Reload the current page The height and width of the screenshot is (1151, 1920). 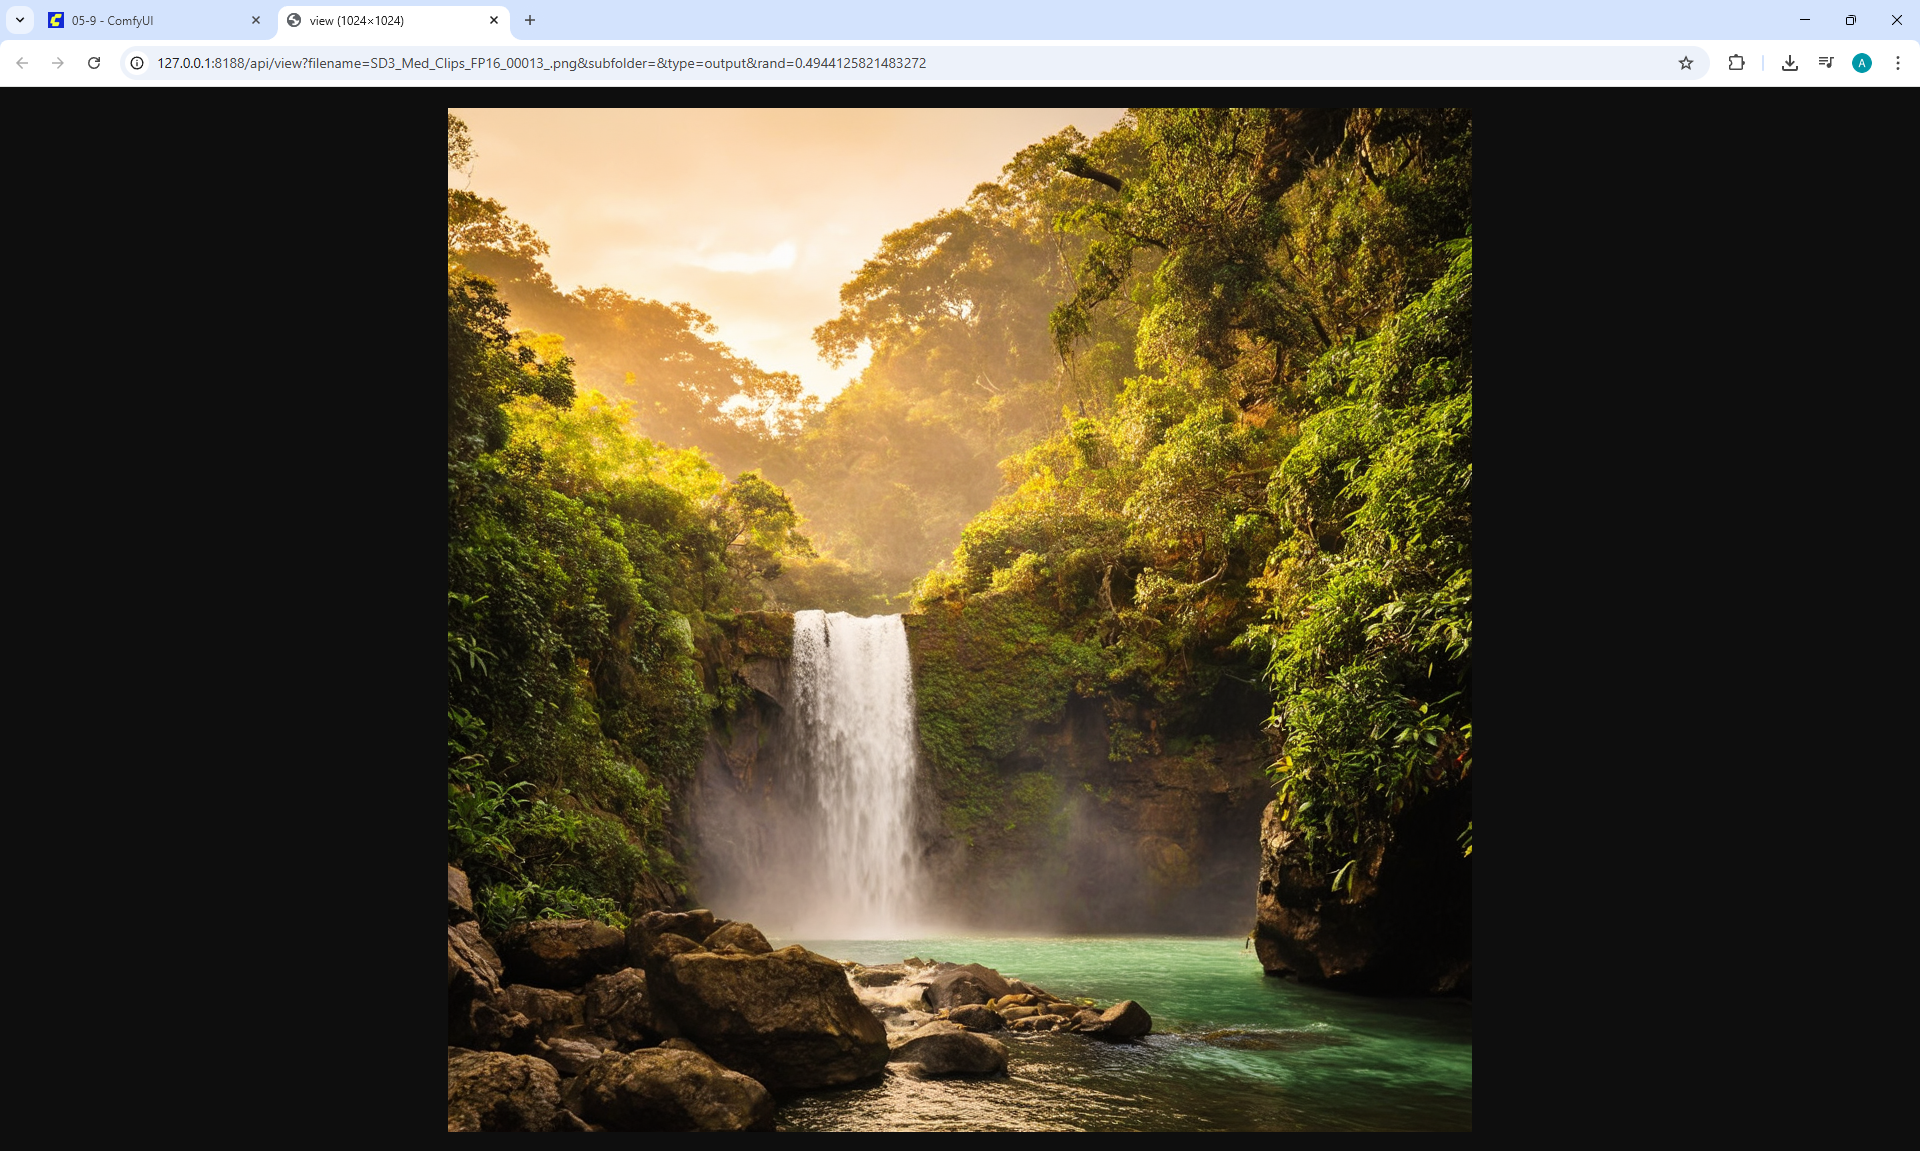tap(94, 63)
